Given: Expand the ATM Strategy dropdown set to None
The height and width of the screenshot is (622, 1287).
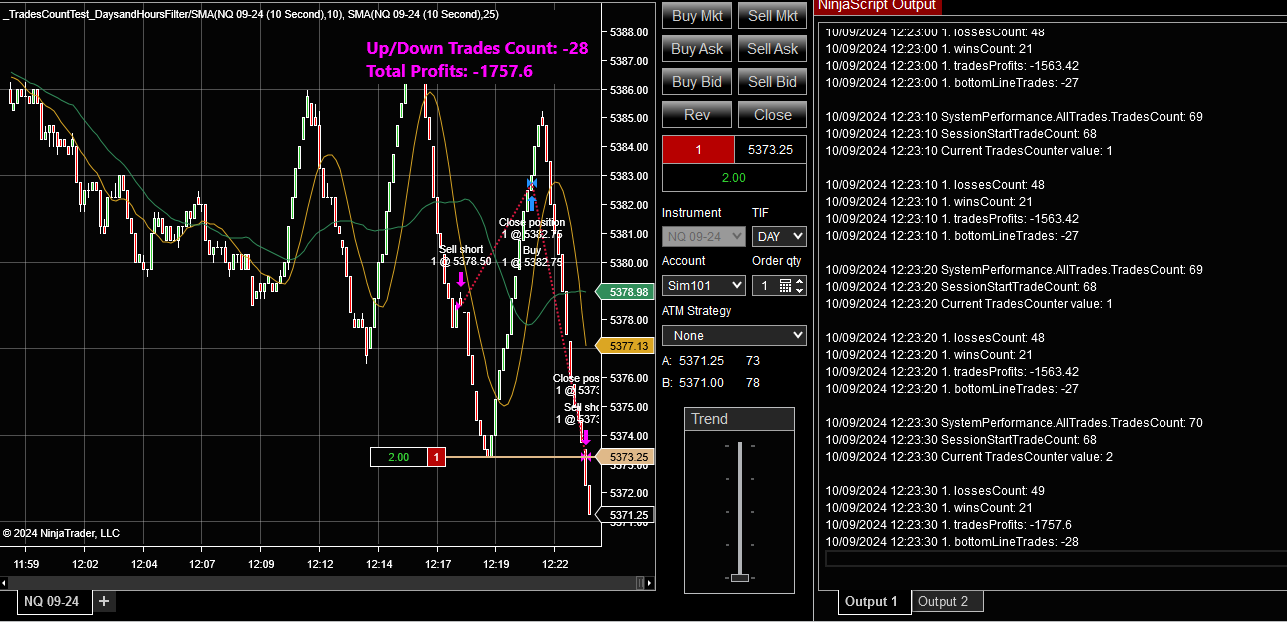Looking at the screenshot, I should (733, 335).
